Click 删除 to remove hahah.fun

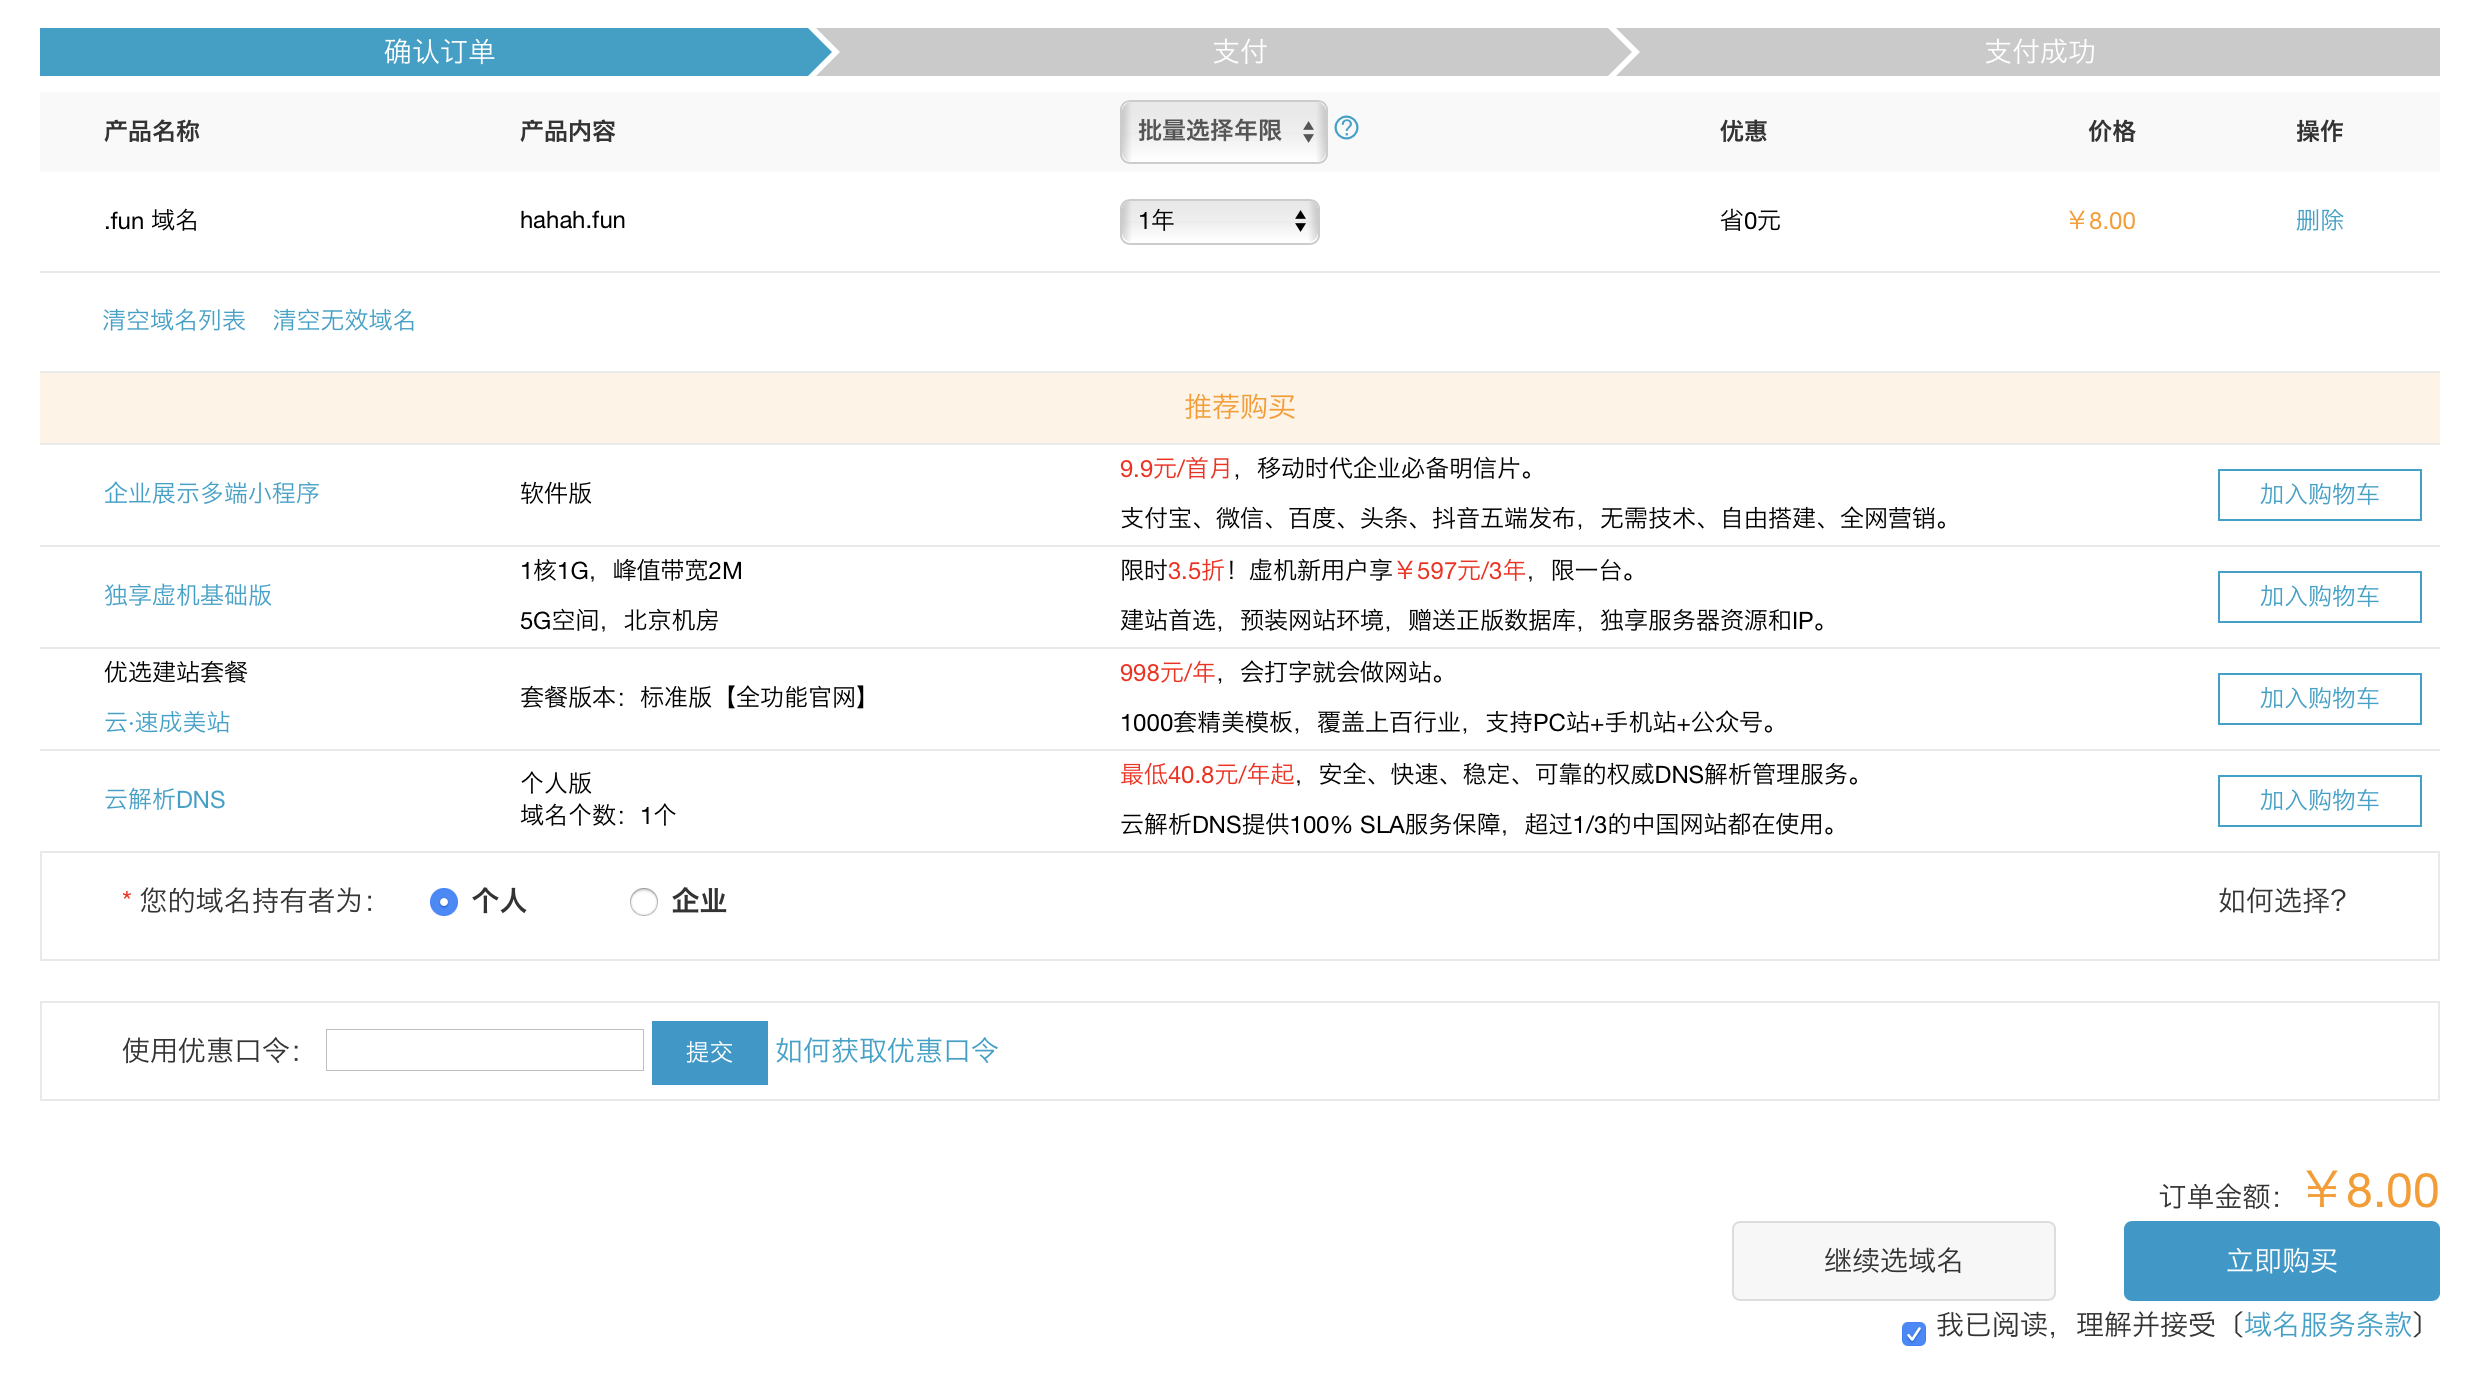coord(2319,220)
